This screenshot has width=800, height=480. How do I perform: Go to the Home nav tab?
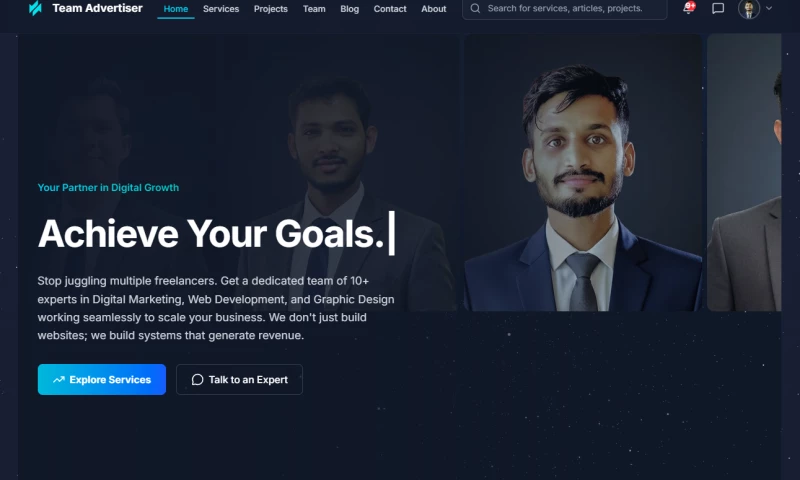coord(176,9)
